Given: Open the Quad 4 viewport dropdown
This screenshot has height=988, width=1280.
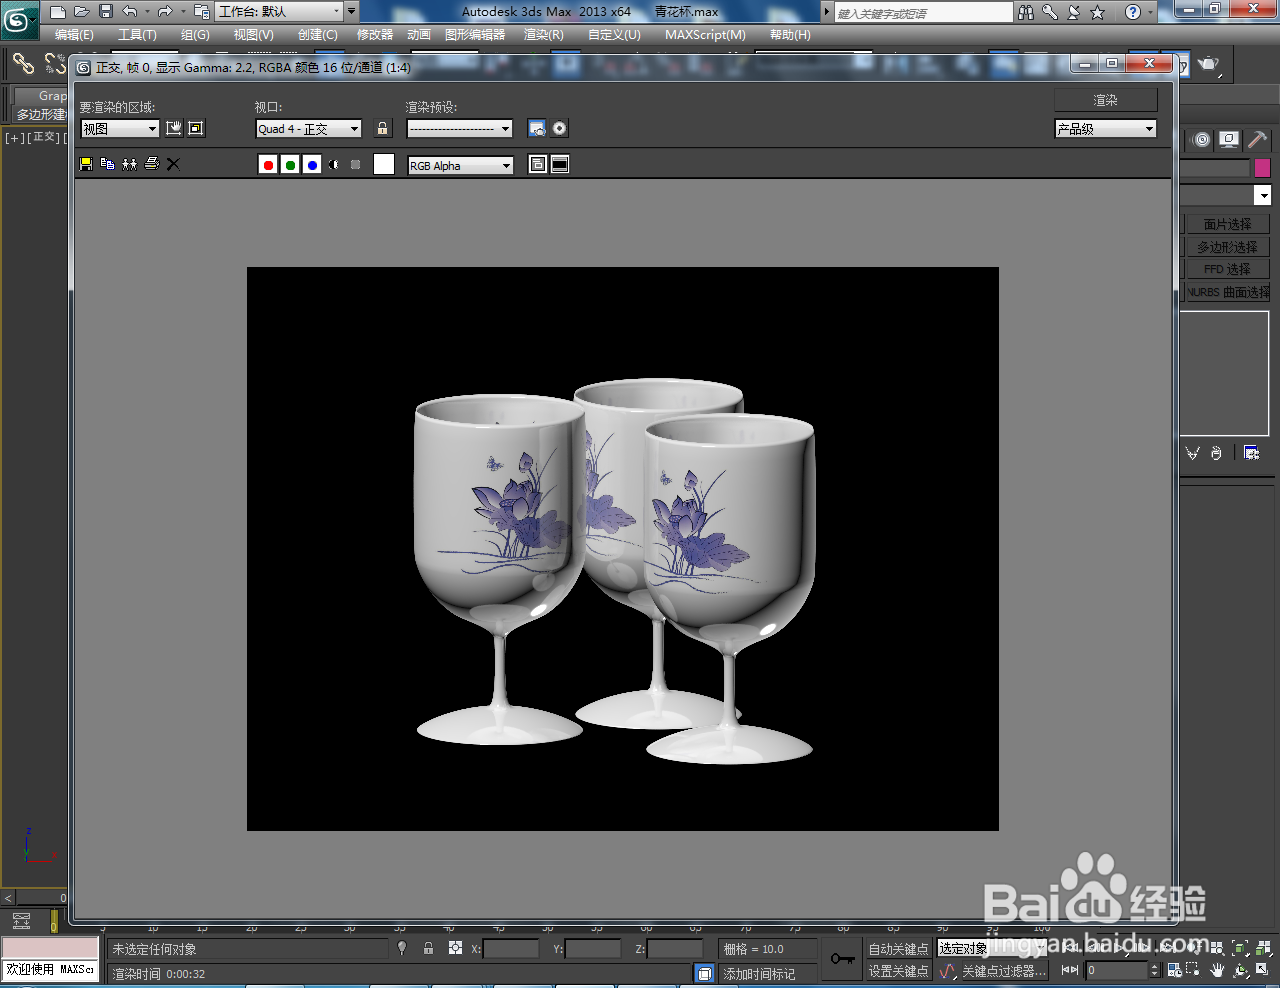Looking at the screenshot, I should [309, 129].
